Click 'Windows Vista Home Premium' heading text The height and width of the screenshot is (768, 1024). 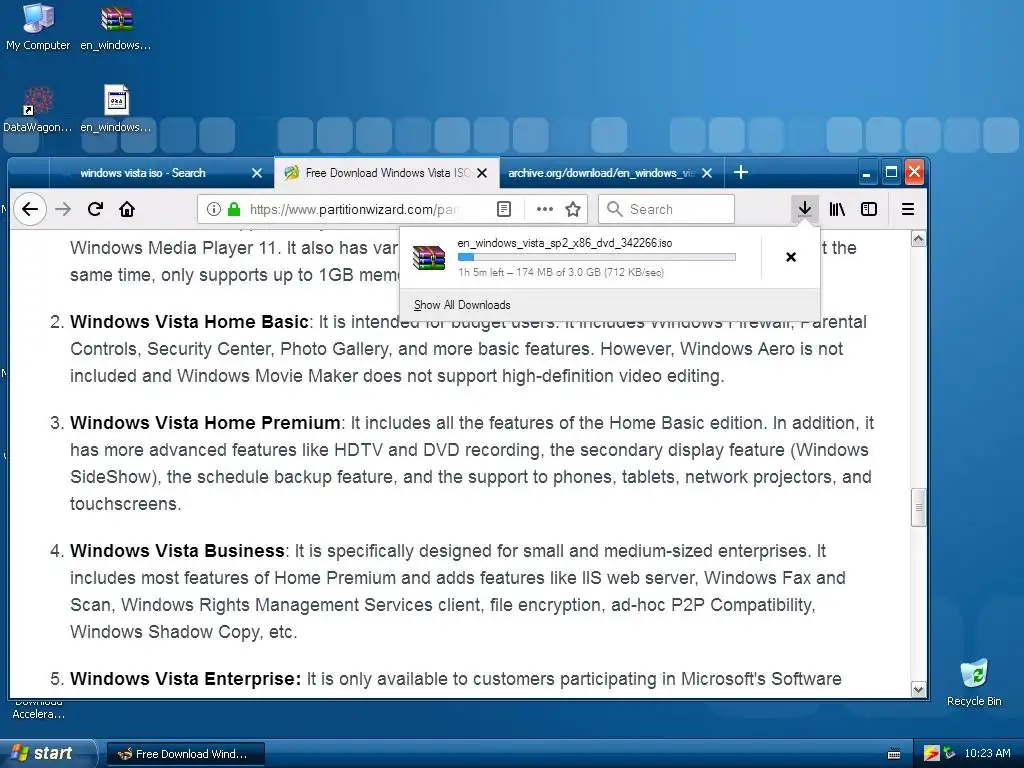(205, 423)
